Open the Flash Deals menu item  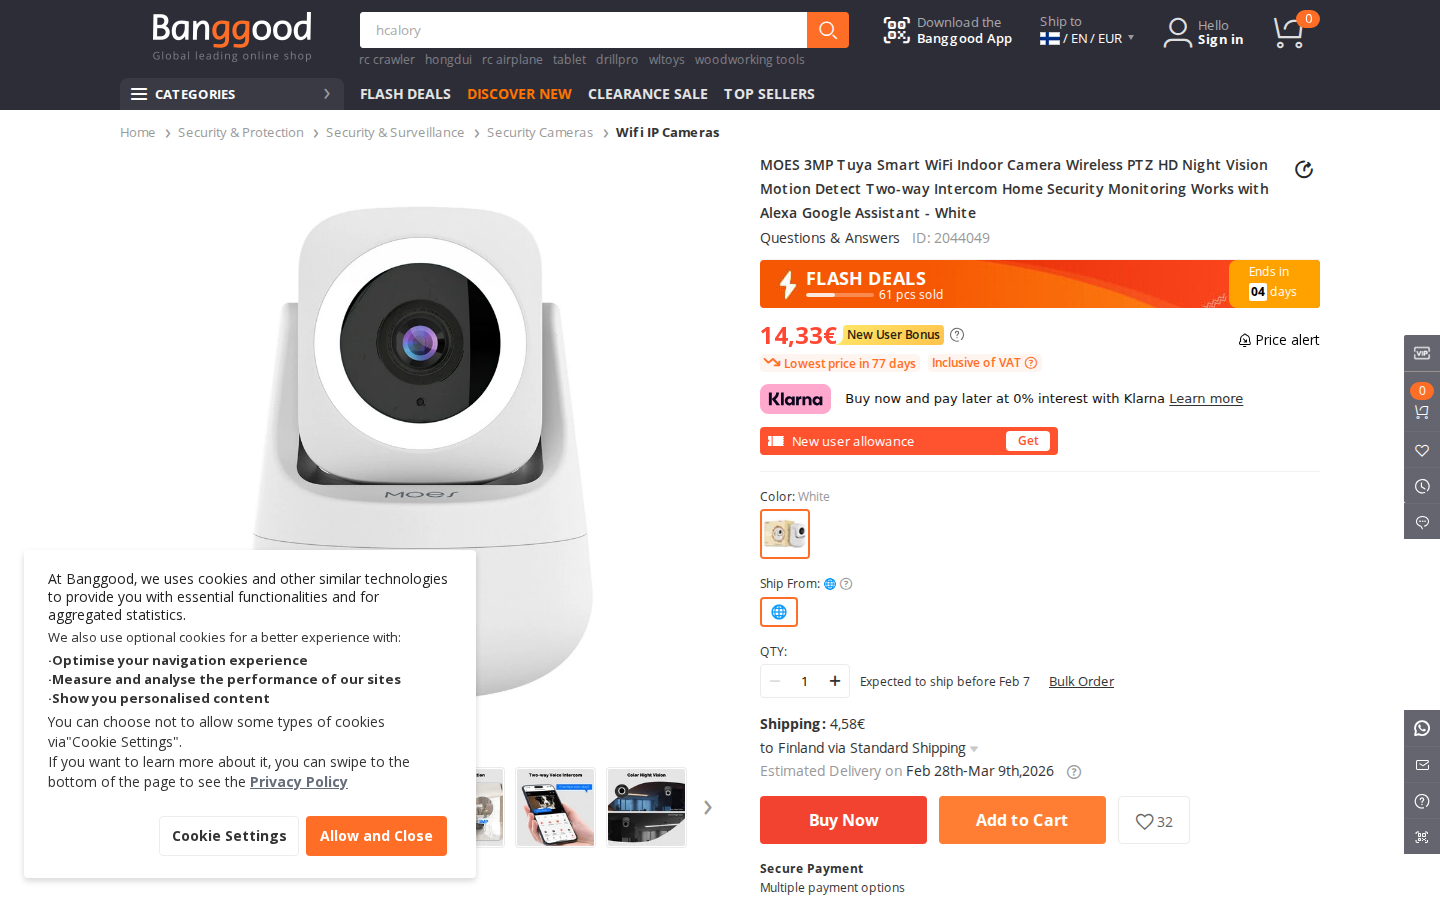(405, 94)
